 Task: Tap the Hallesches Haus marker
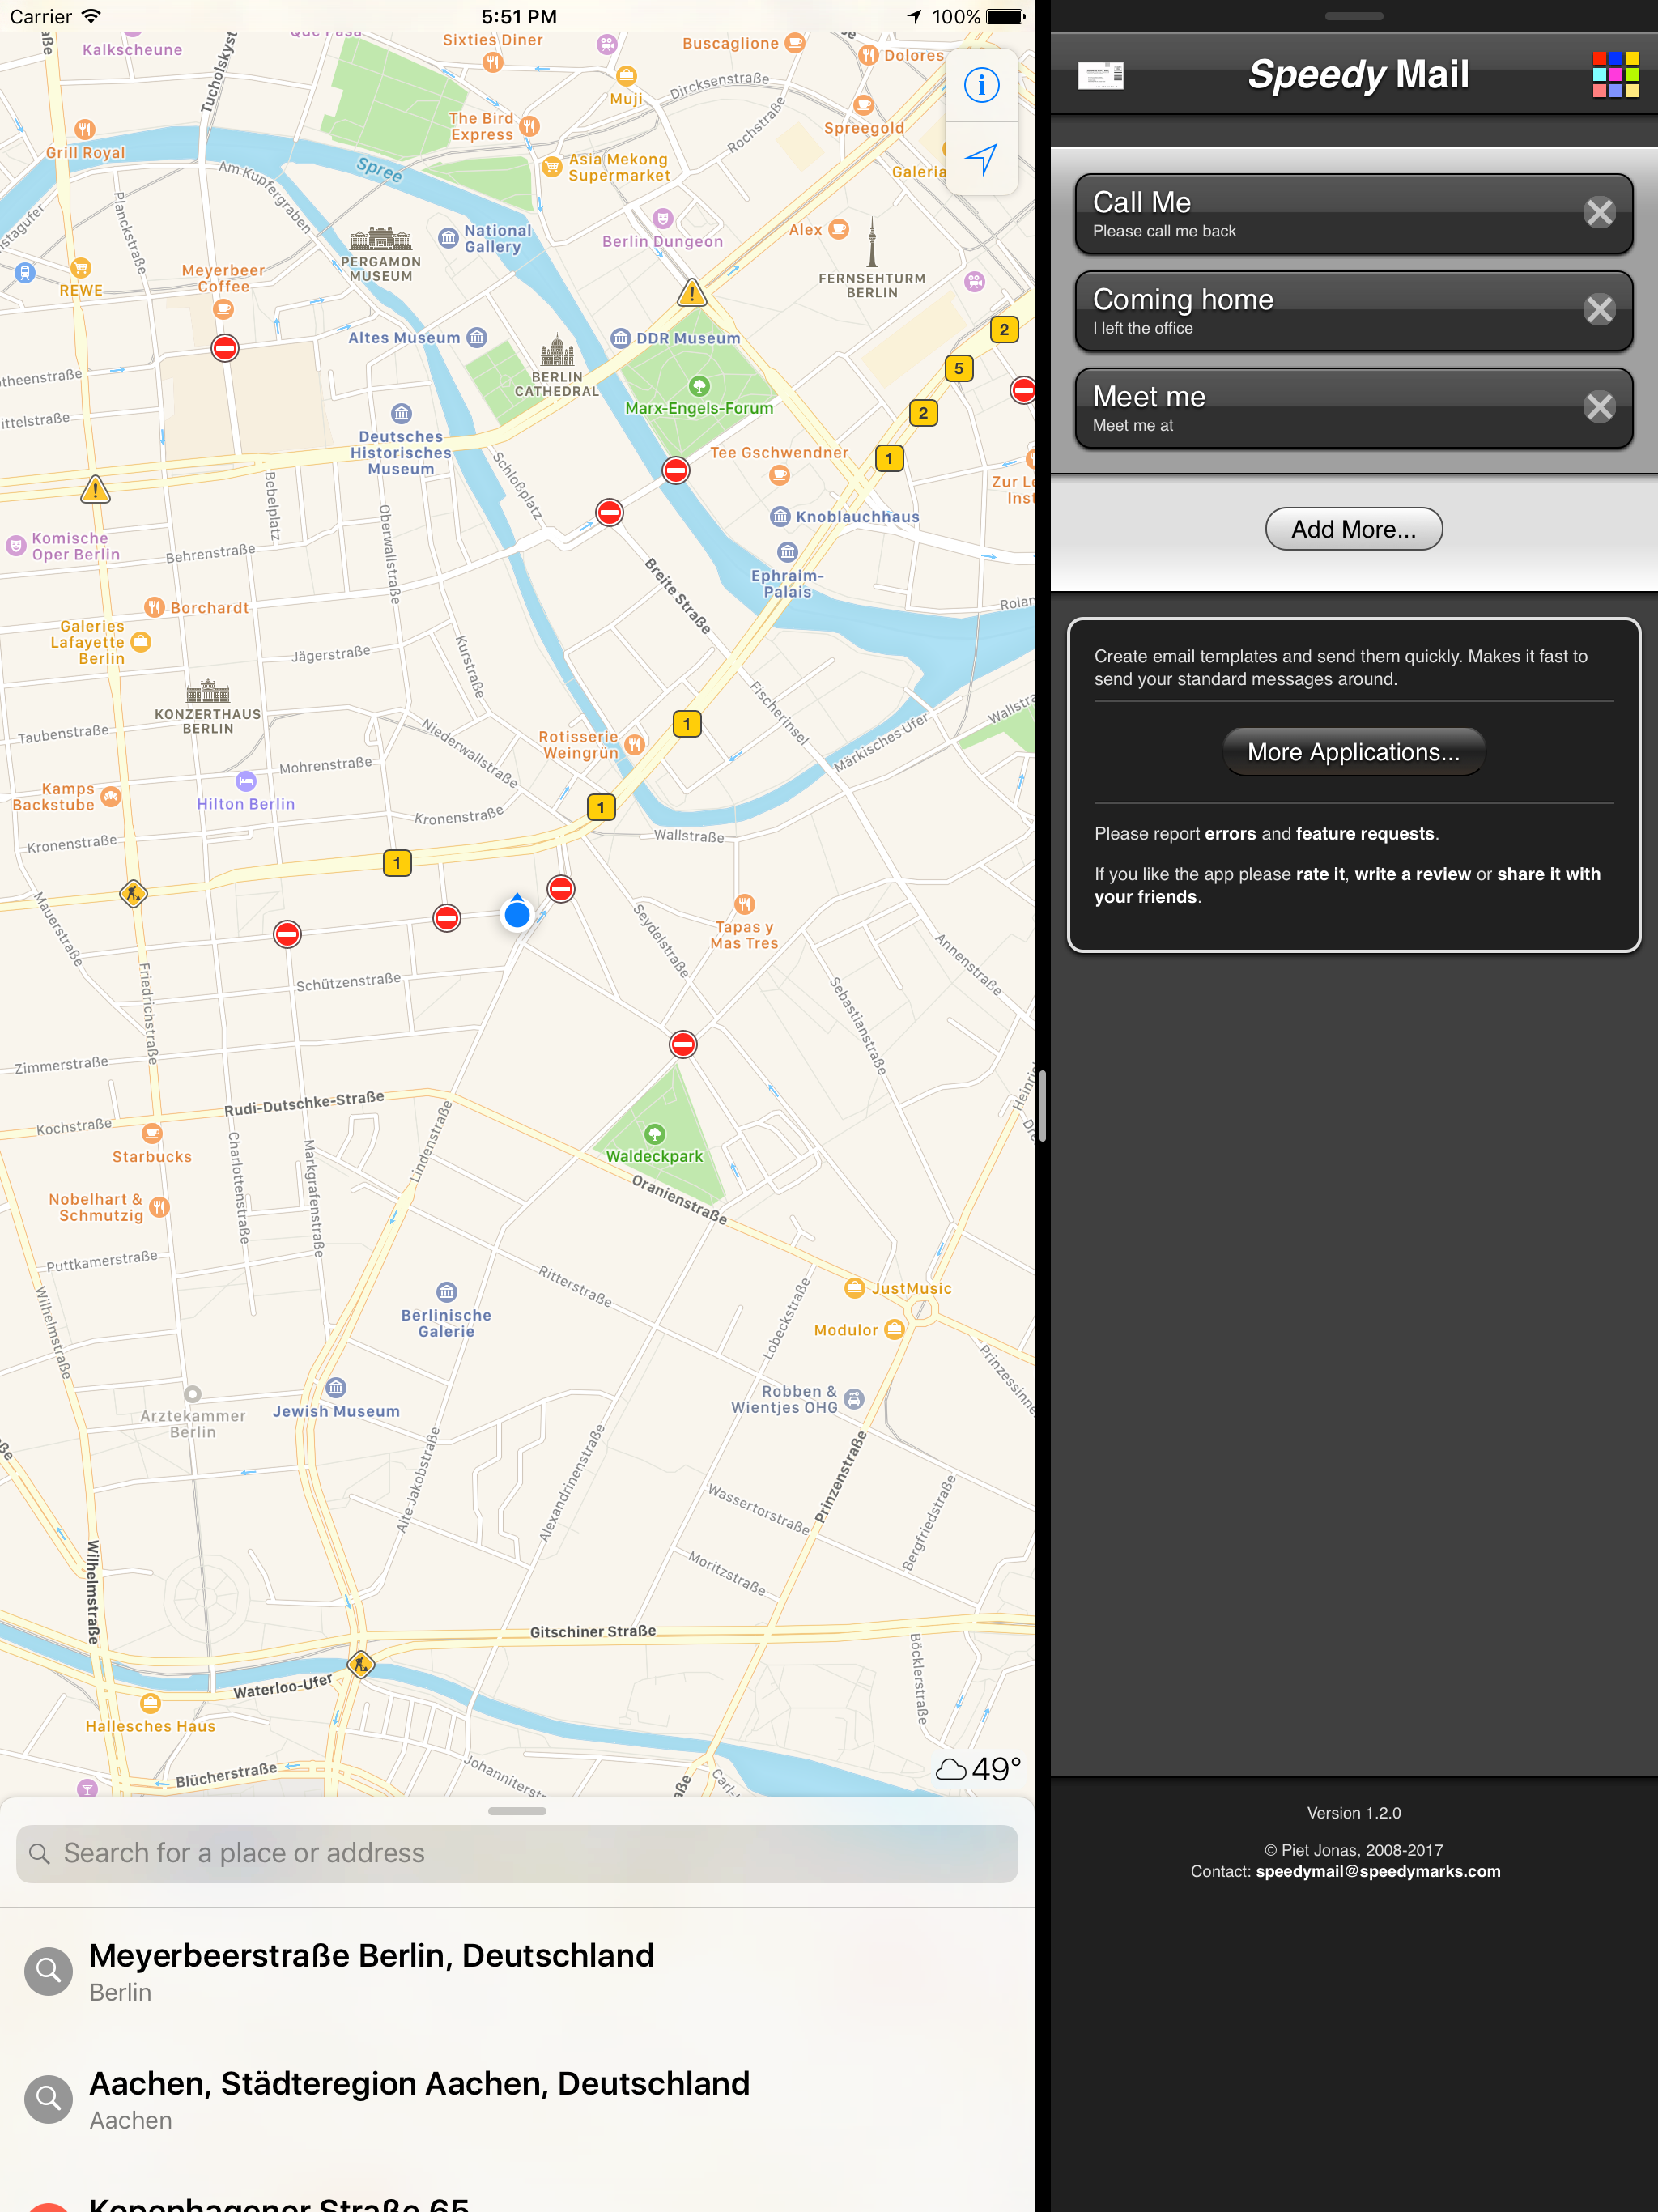click(x=150, y=1703)
